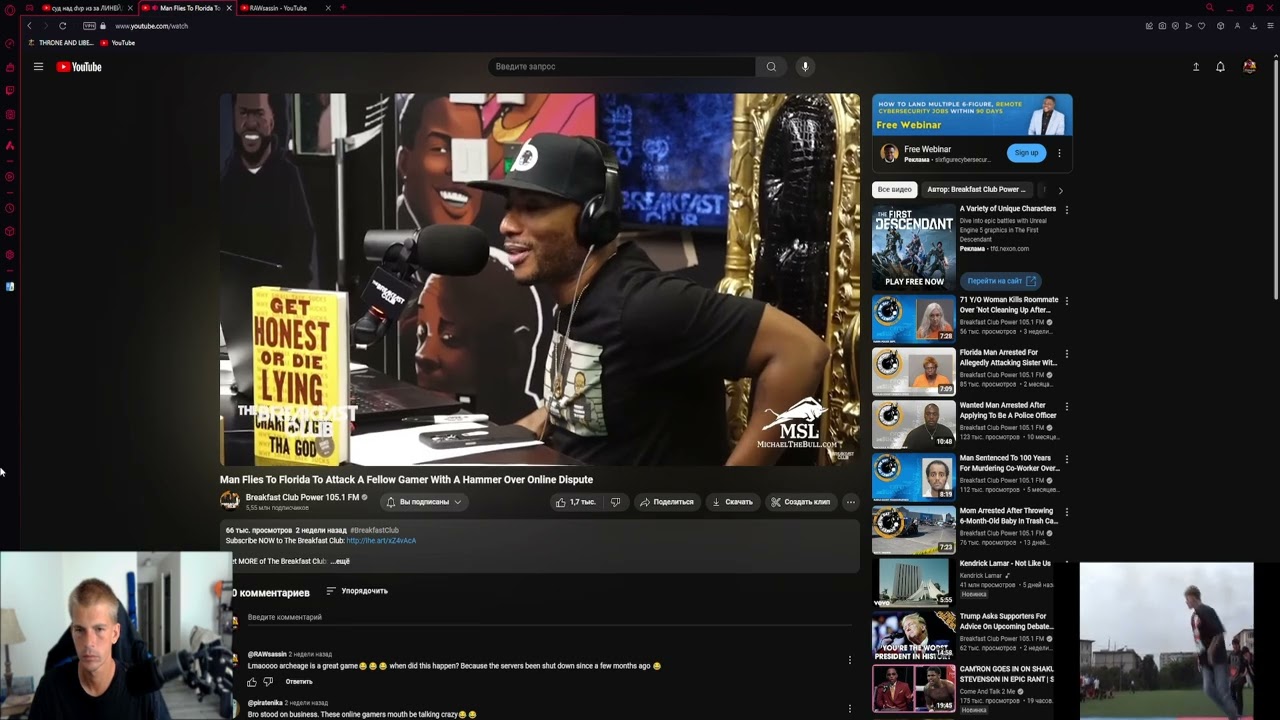Open the Breakfast Club channel avatar

pos(230,501)
